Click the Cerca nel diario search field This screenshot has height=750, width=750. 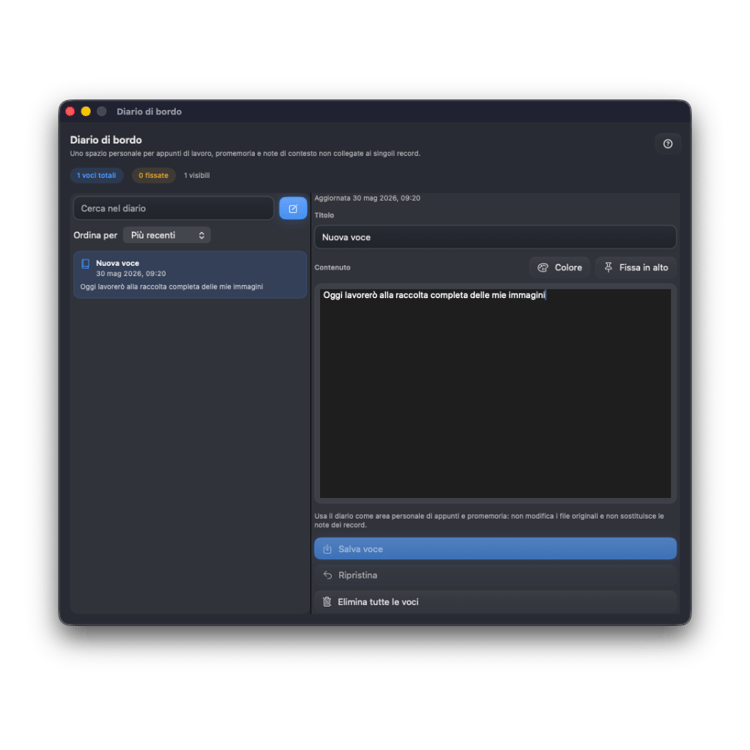pyautogui.click(x=174, y=209)
